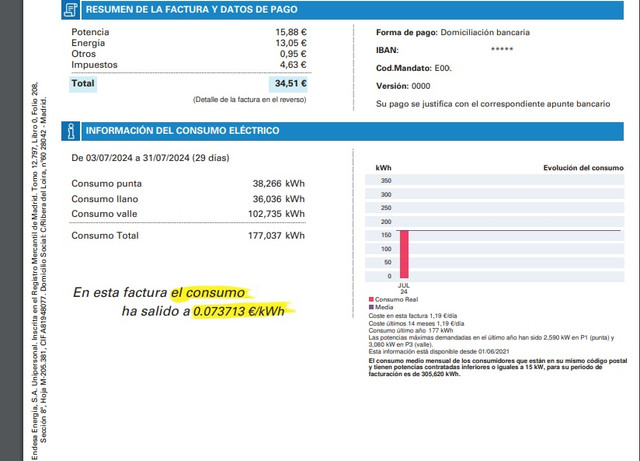Click the Impuestos amount 4,63 €
The image size is (640, 461).
coord(293,65)
